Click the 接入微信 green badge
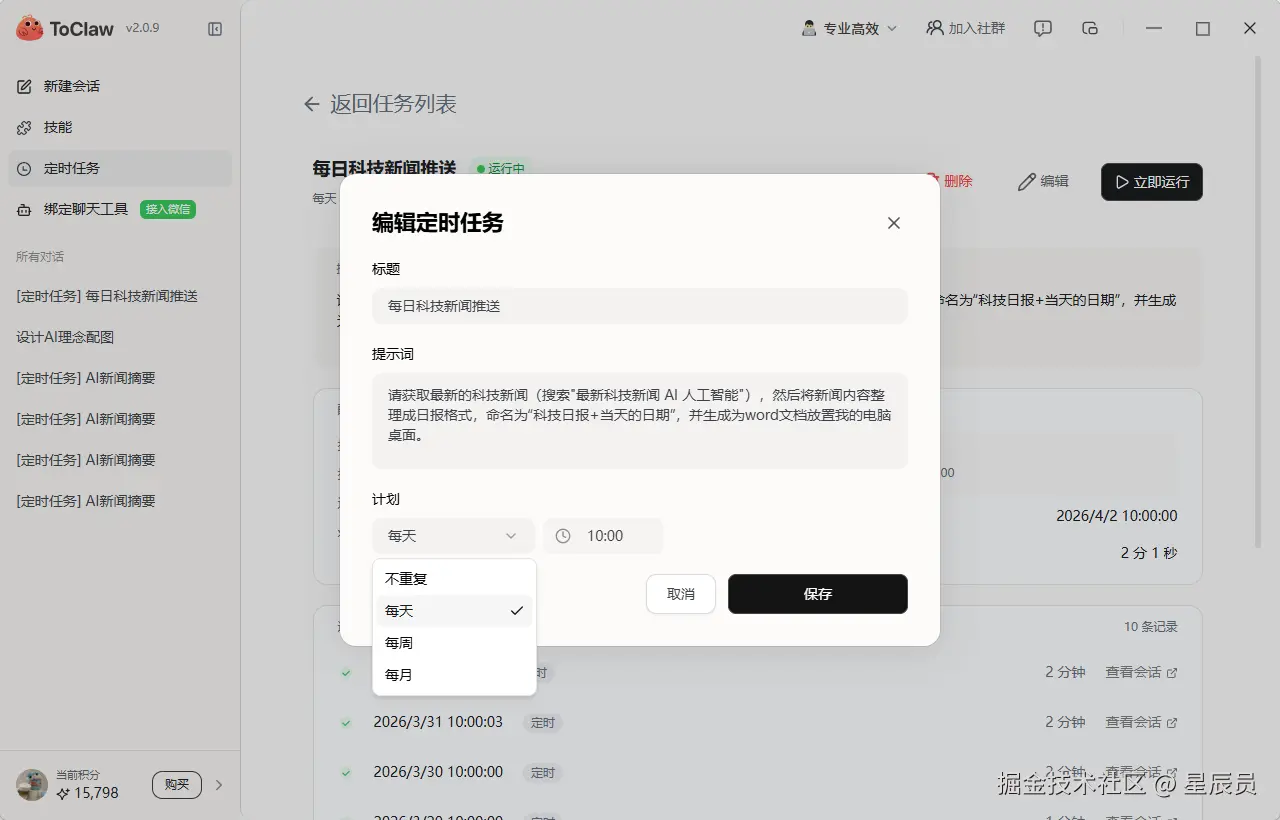 [x=168, y=209]
